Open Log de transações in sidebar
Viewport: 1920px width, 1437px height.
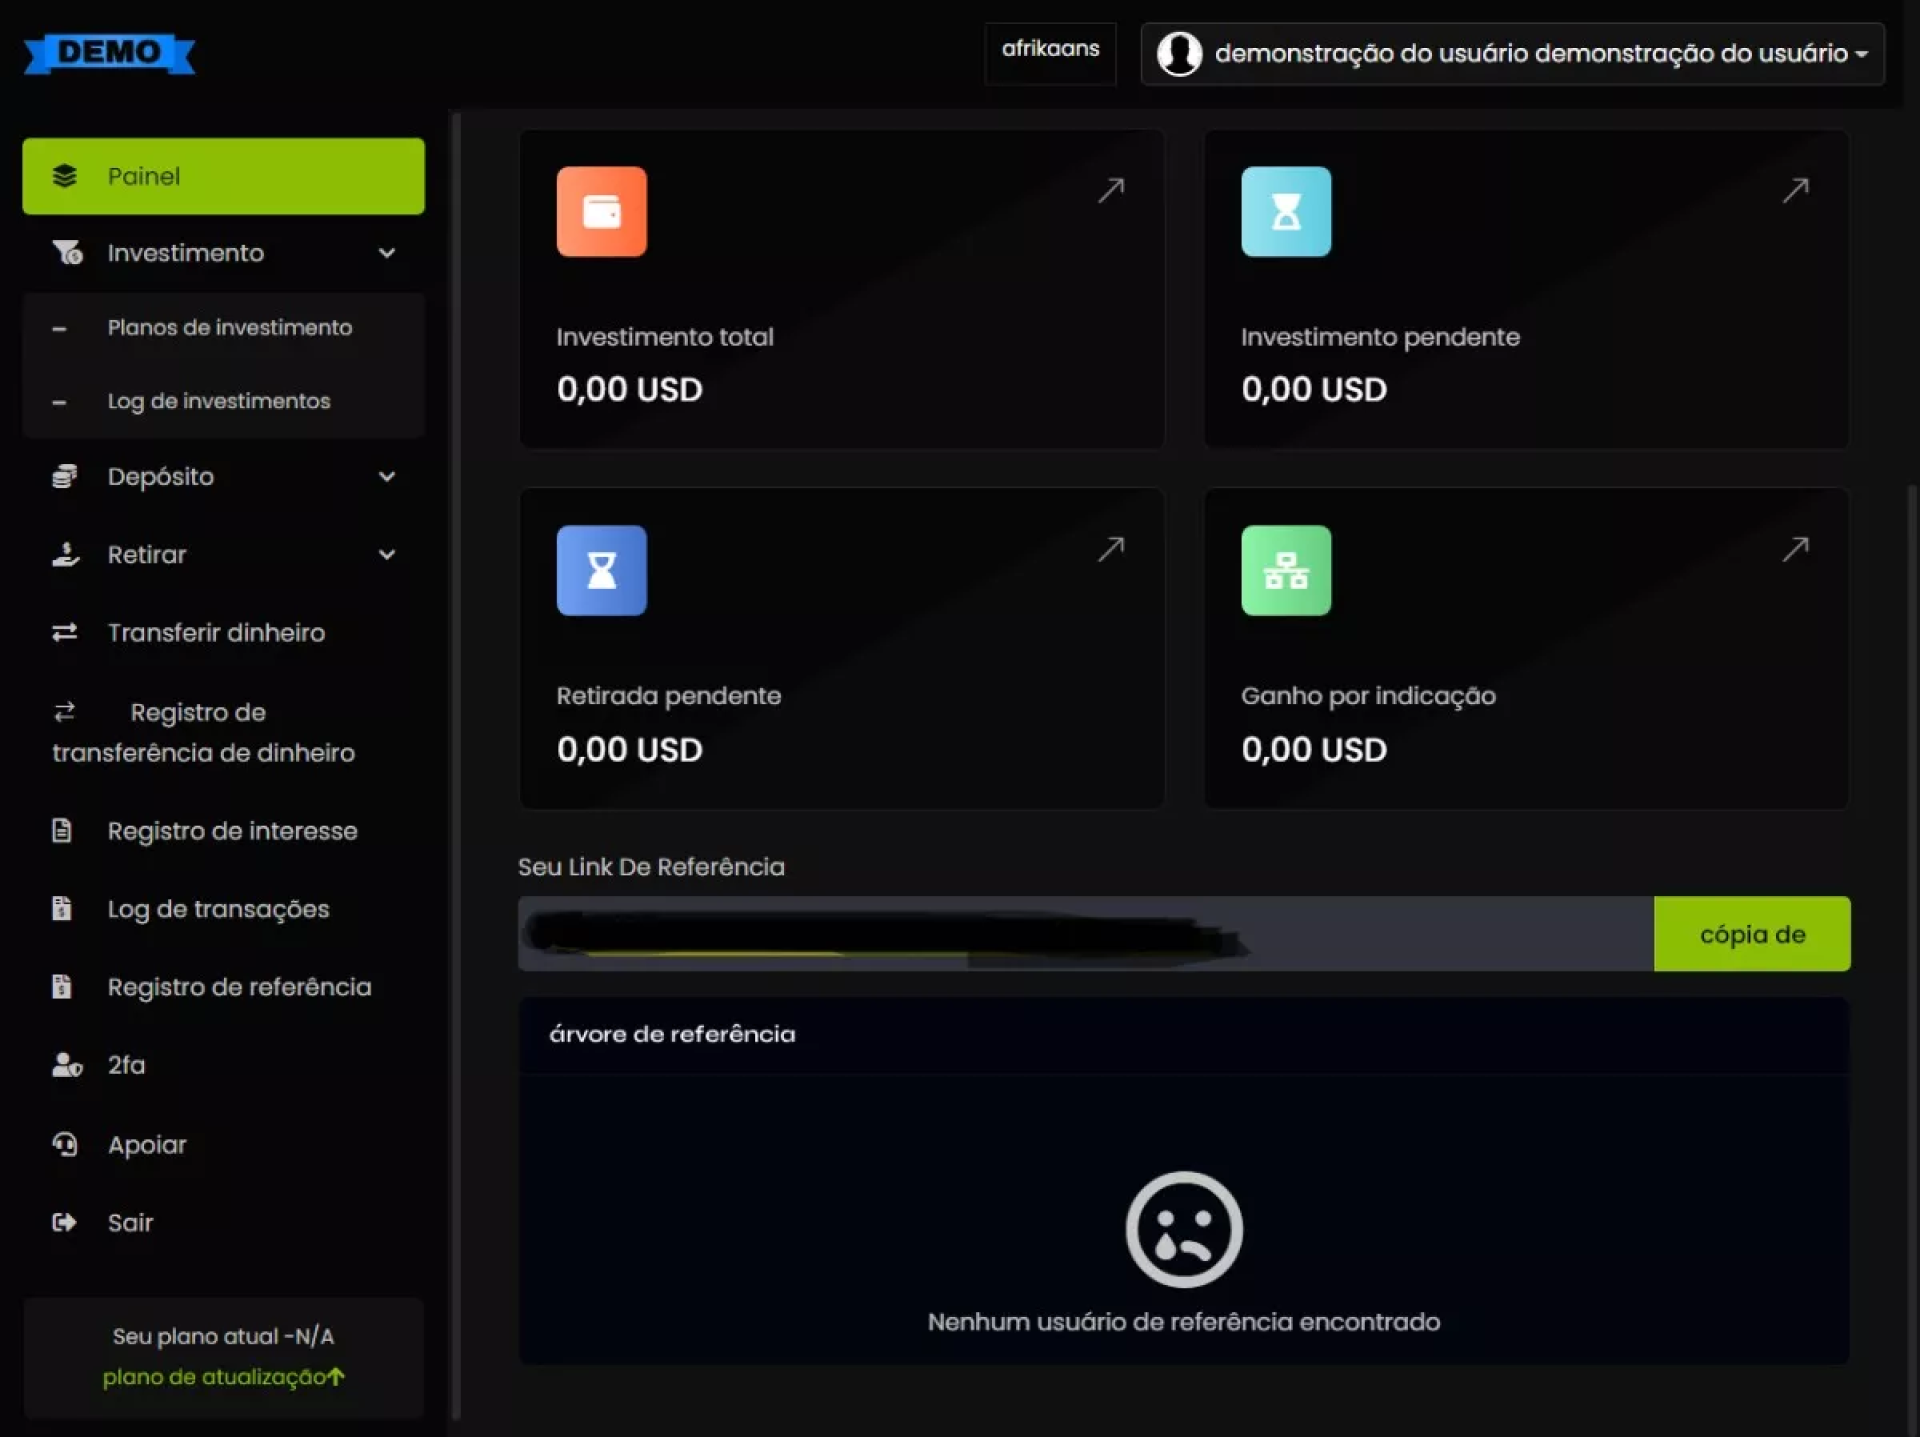[x=218, y=909]
